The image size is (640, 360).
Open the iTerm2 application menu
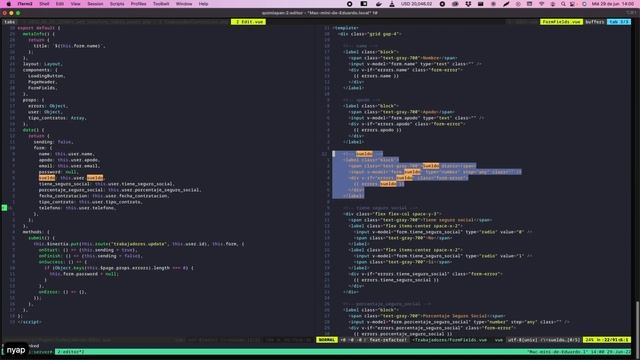(x=25, y=4)
